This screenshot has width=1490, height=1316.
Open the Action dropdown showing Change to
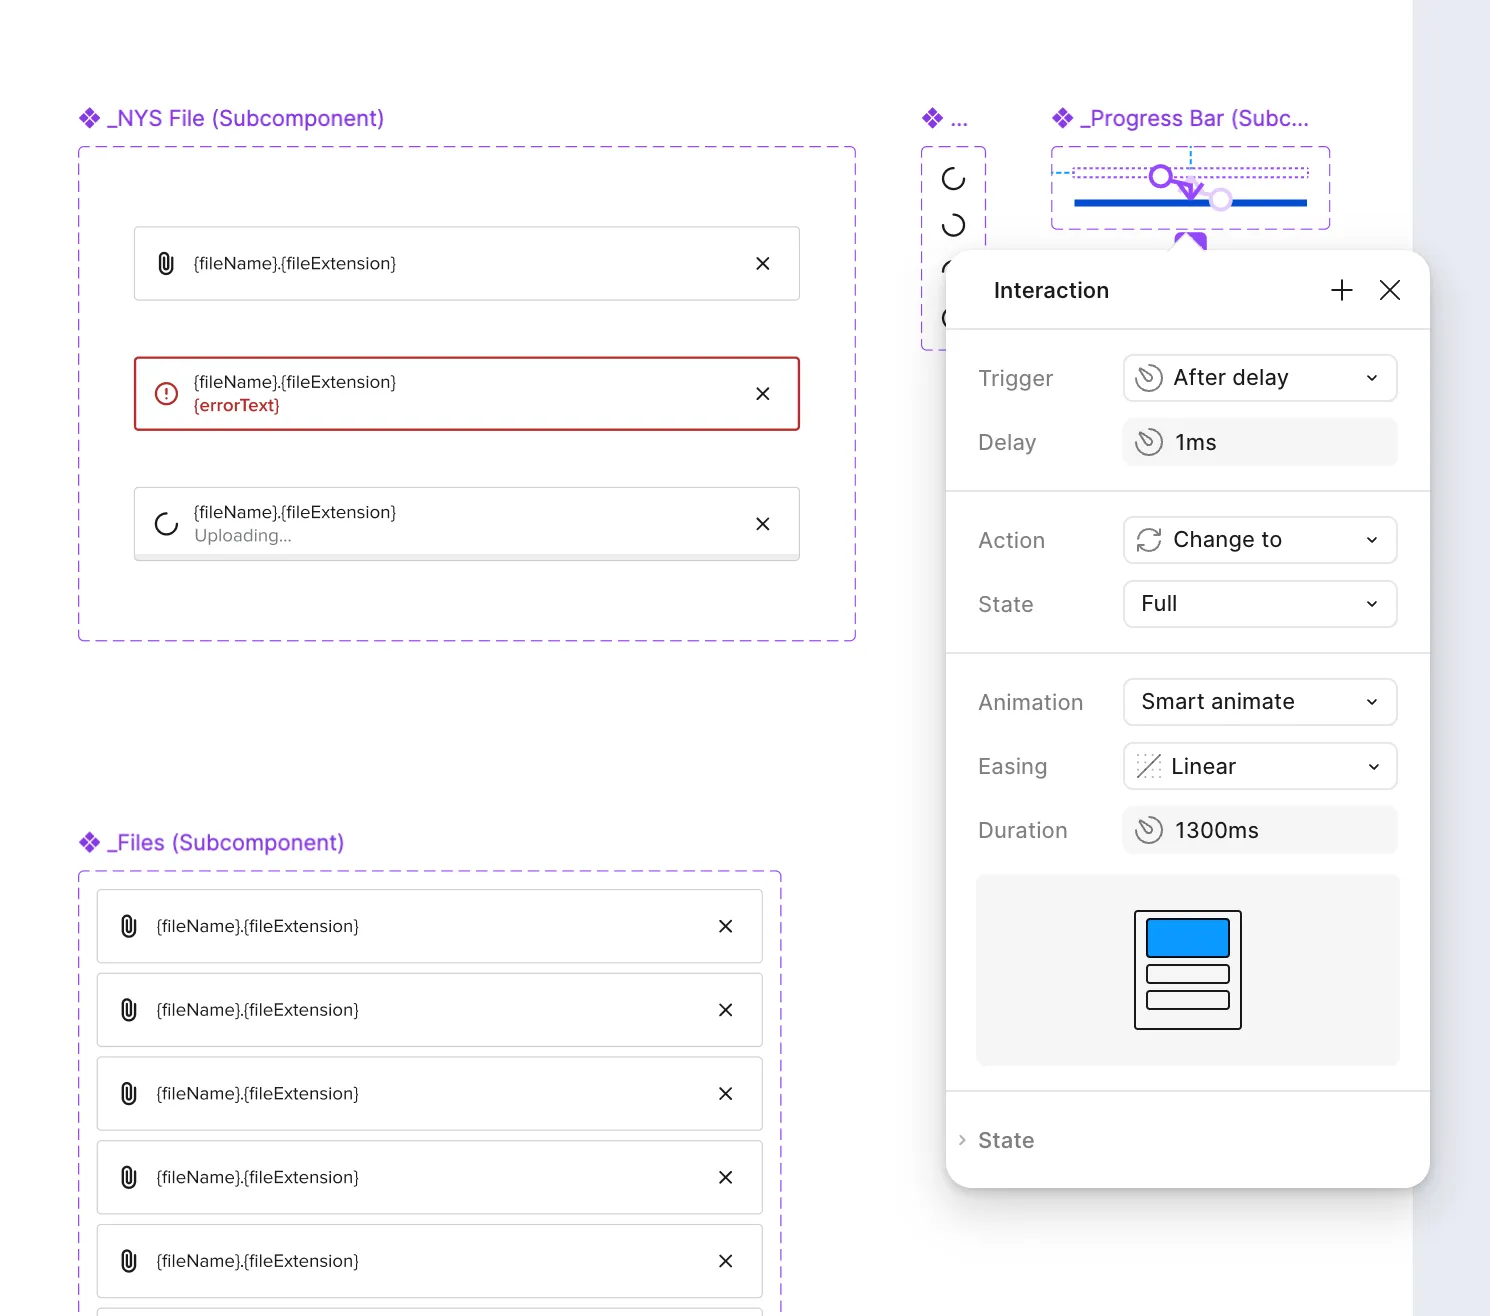click(1260, 540)
